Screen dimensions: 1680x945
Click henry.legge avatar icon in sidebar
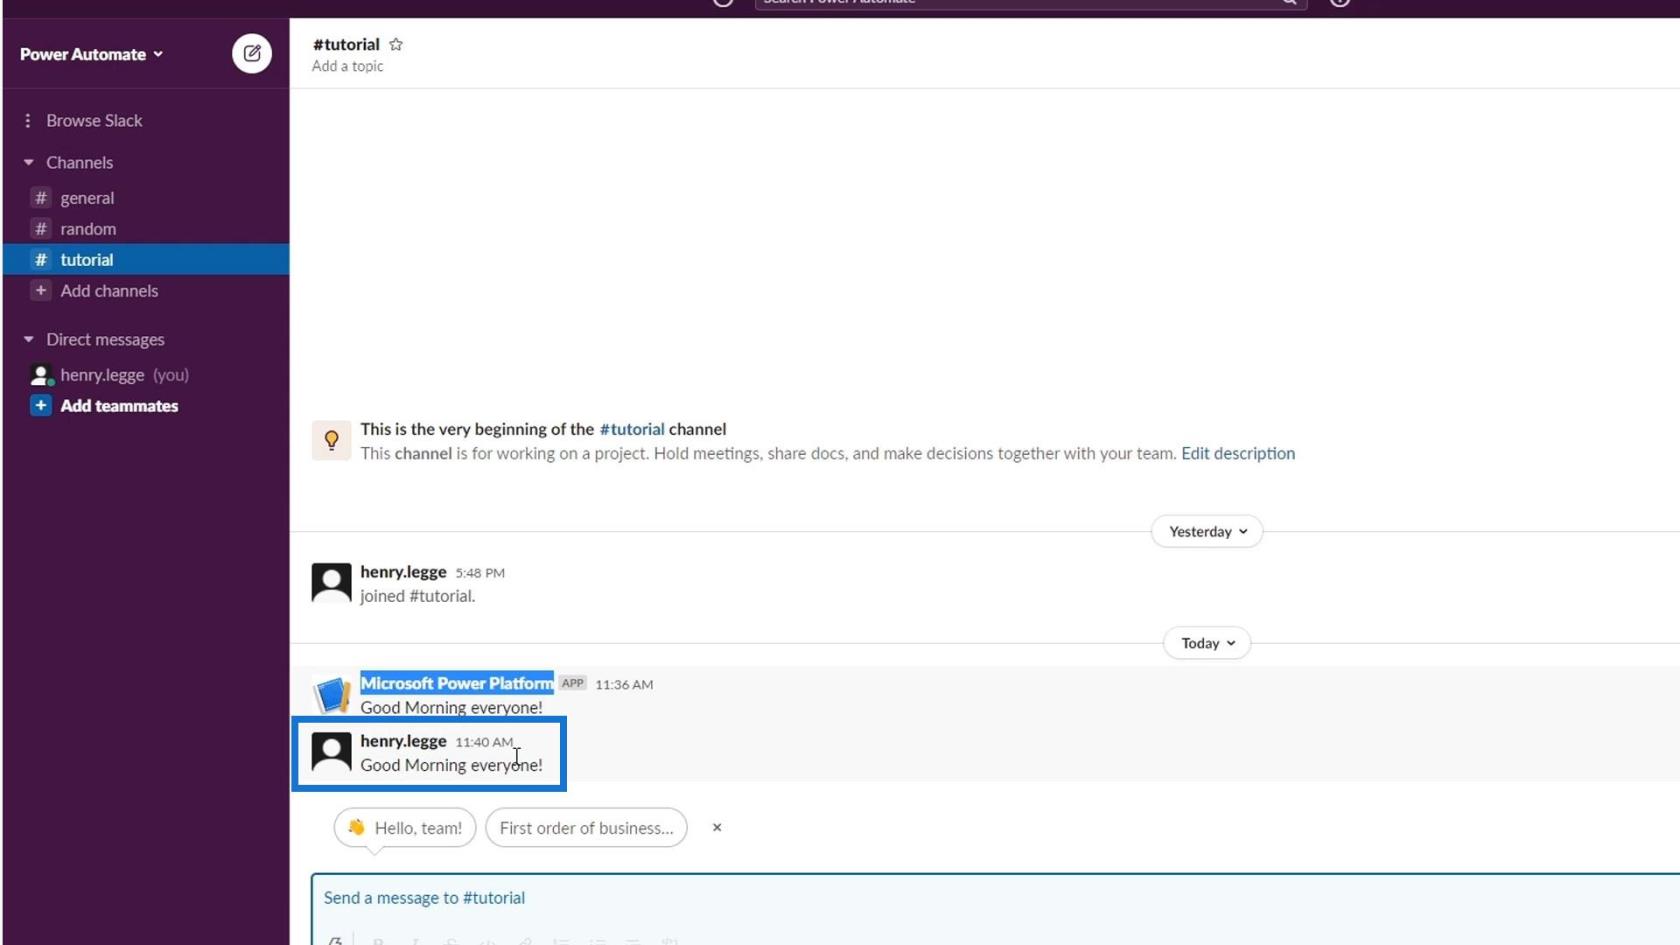[x=41, y=375]
